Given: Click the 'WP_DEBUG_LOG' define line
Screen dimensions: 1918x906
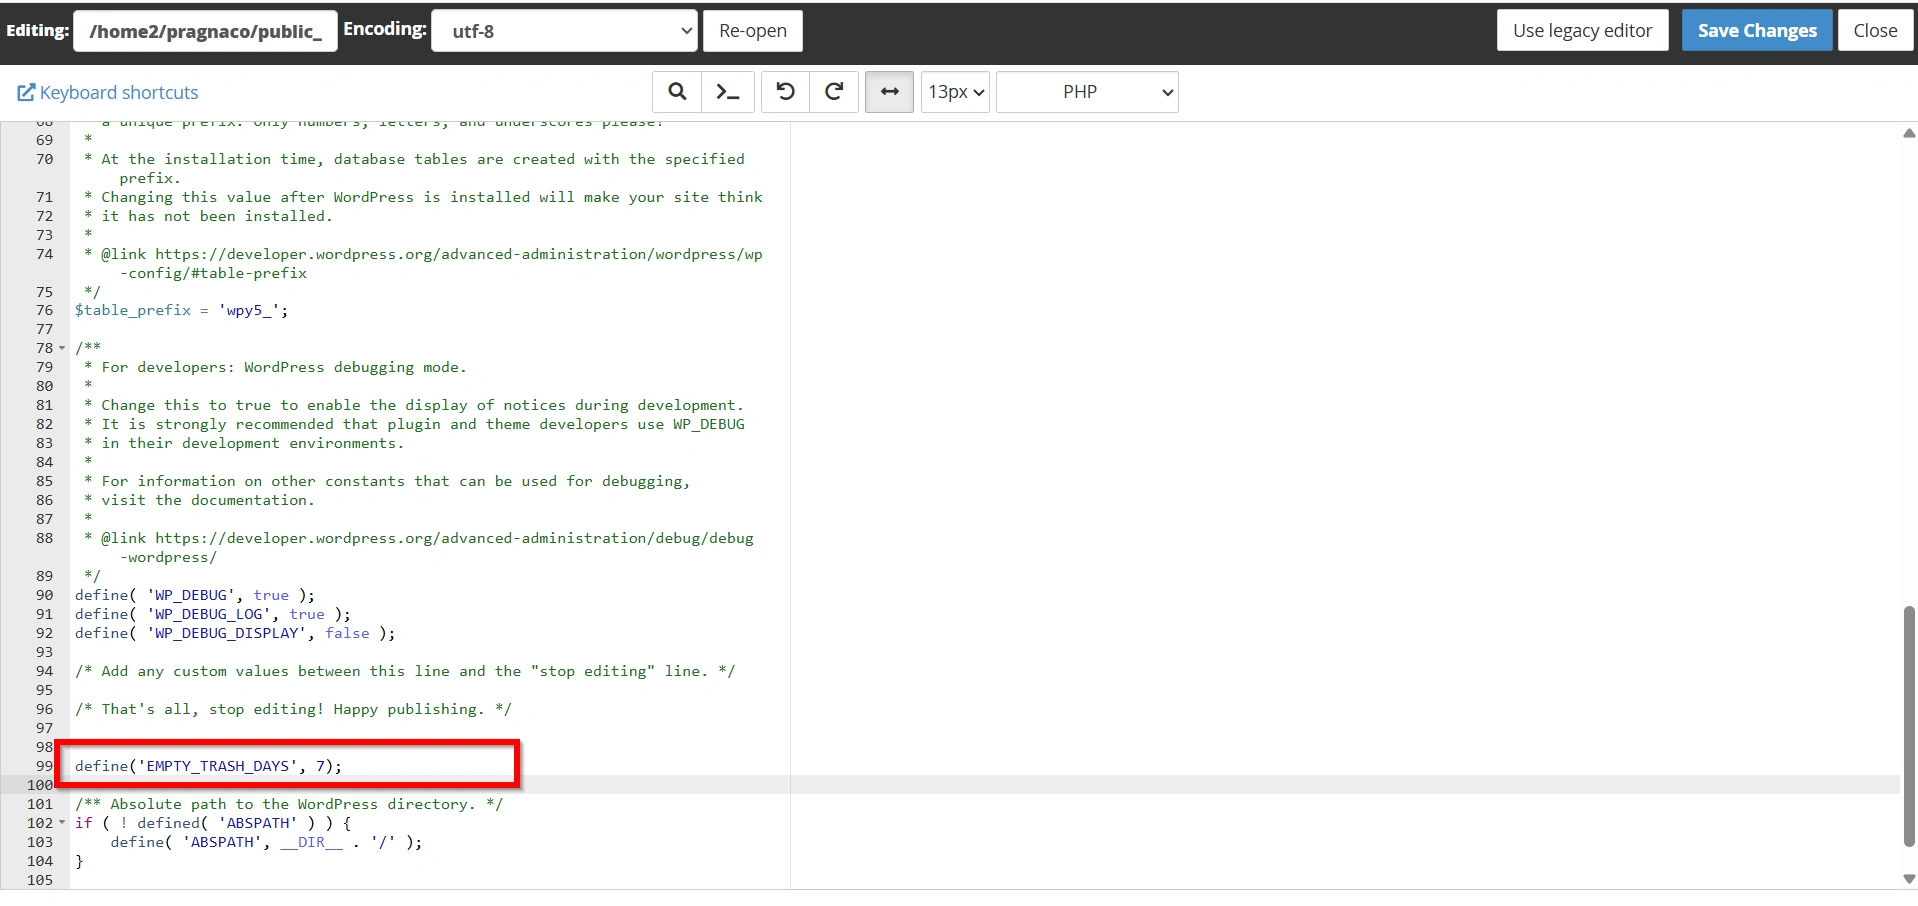Looking at the screenshot, I should pyautogui.click(x=213, y=615).
